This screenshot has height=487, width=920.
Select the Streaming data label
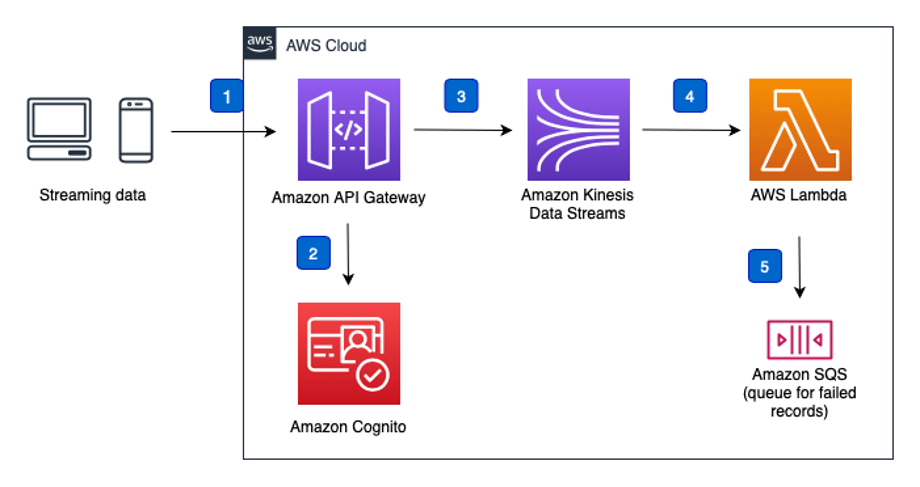point(93,195)
